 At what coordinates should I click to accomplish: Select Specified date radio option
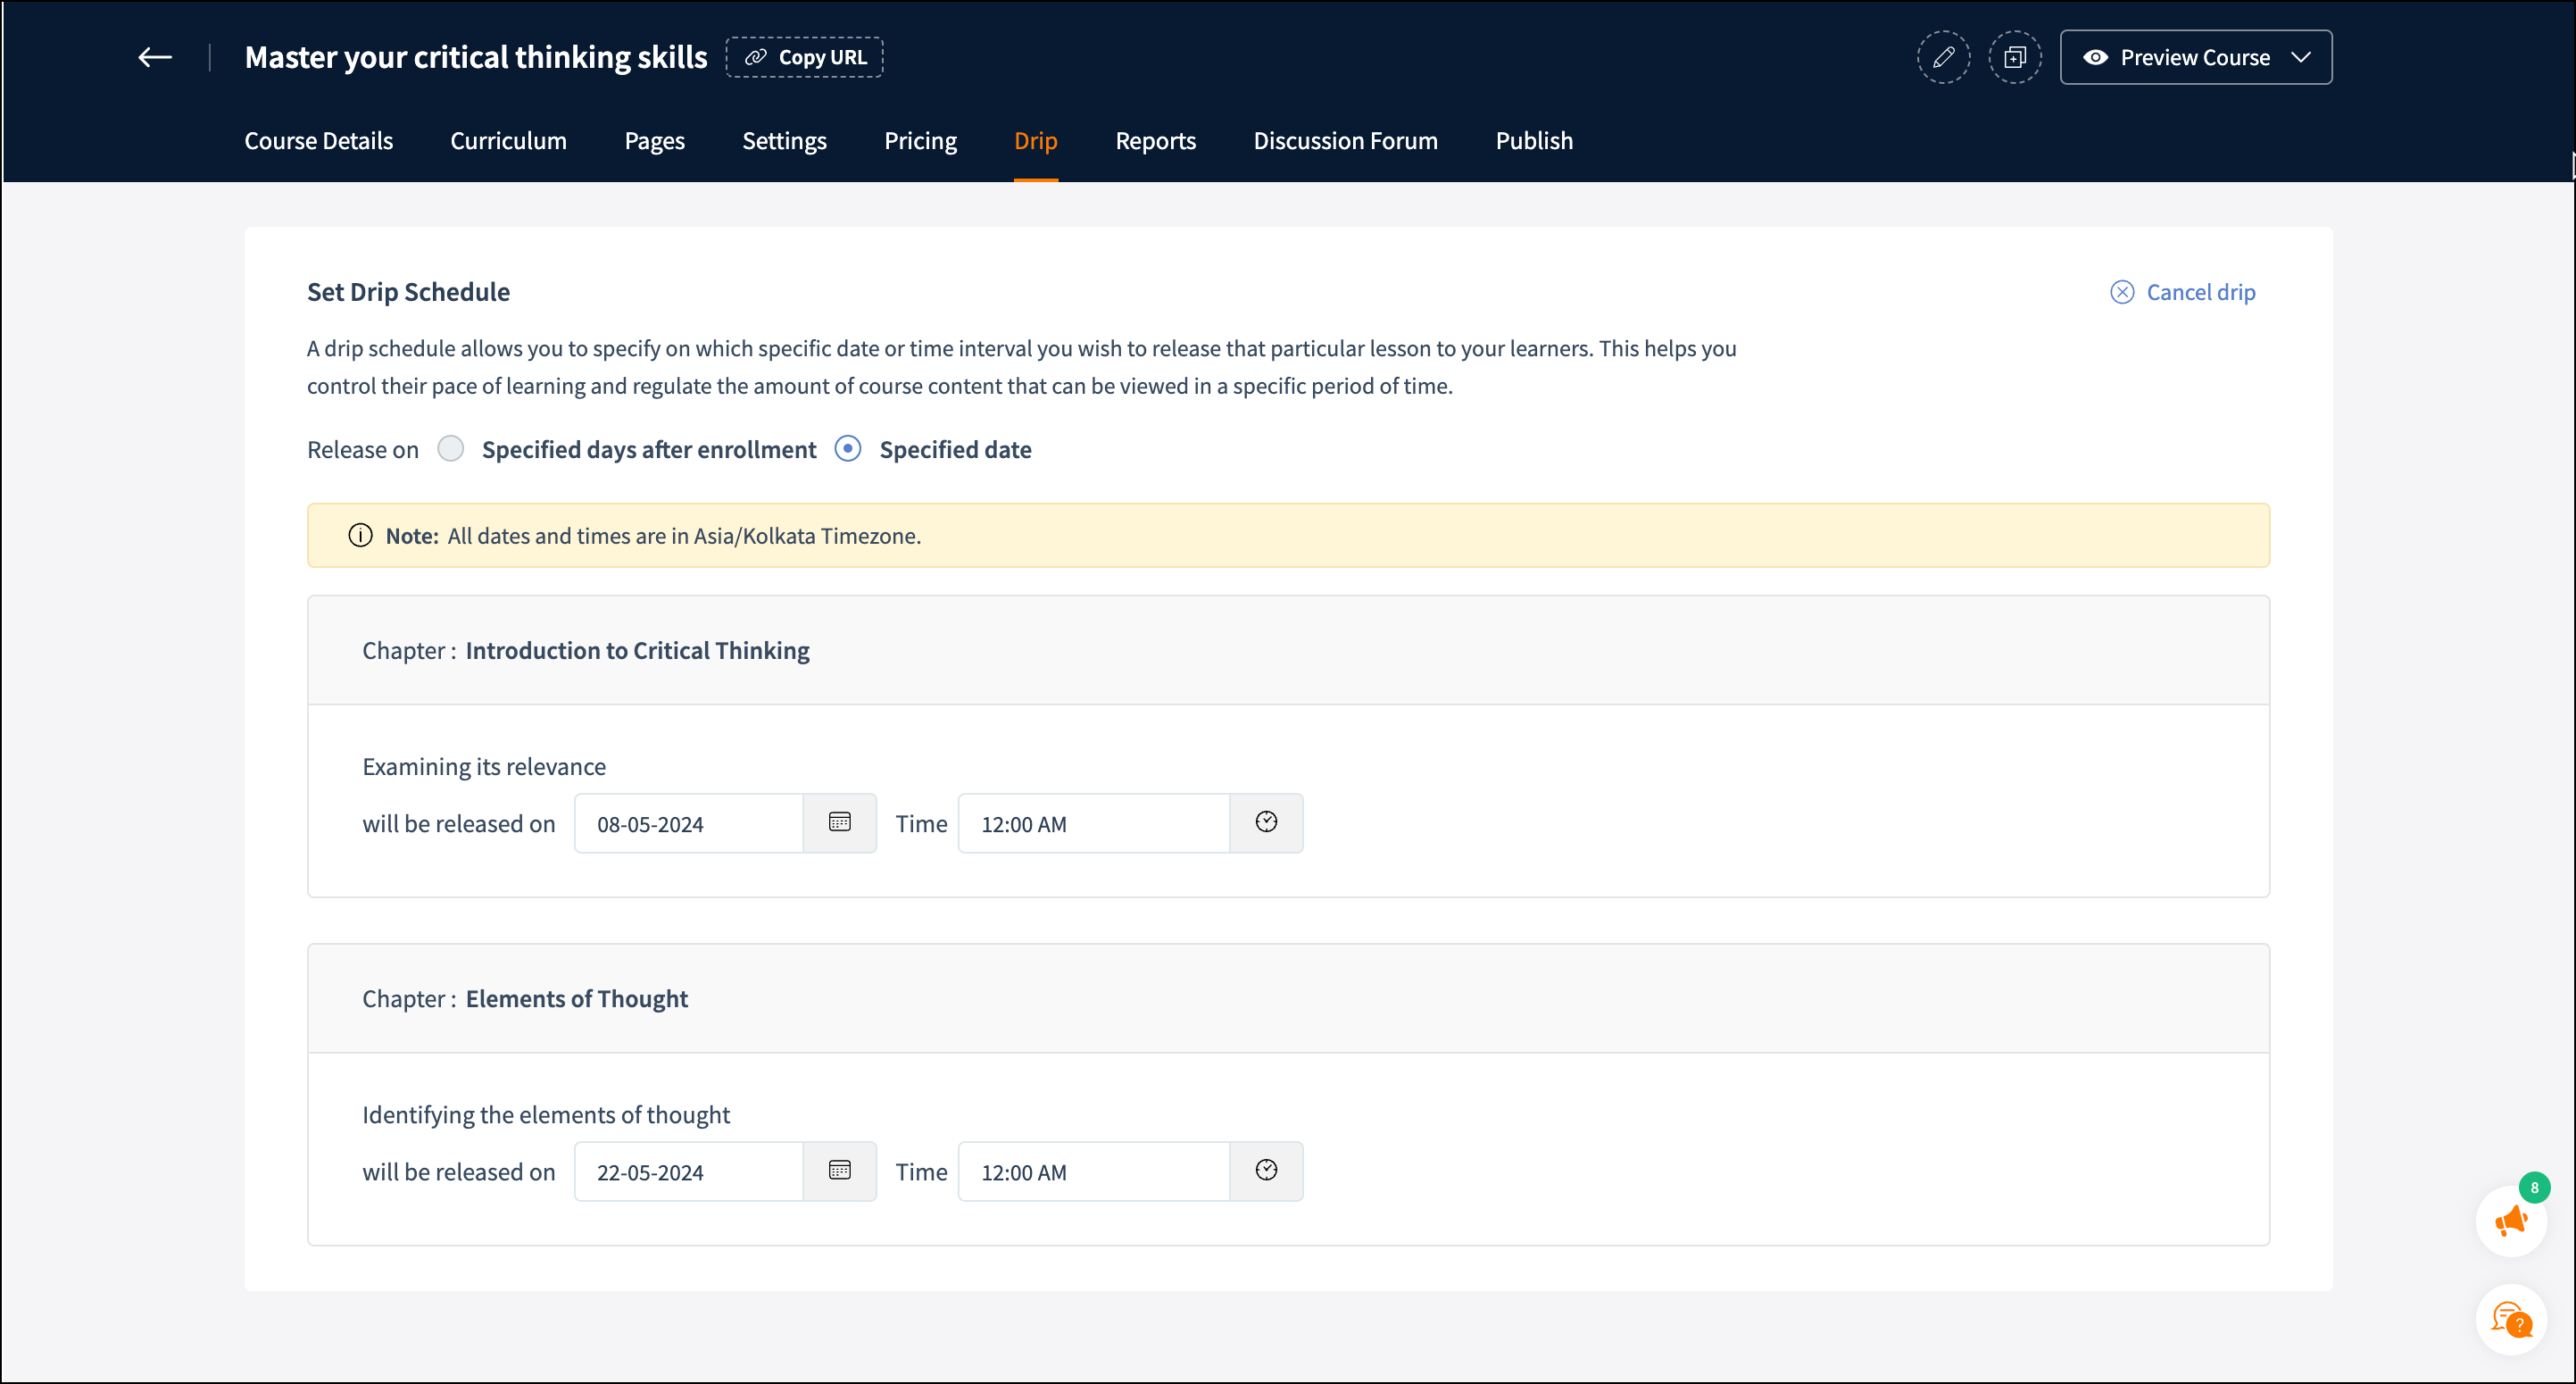point(848,449)
